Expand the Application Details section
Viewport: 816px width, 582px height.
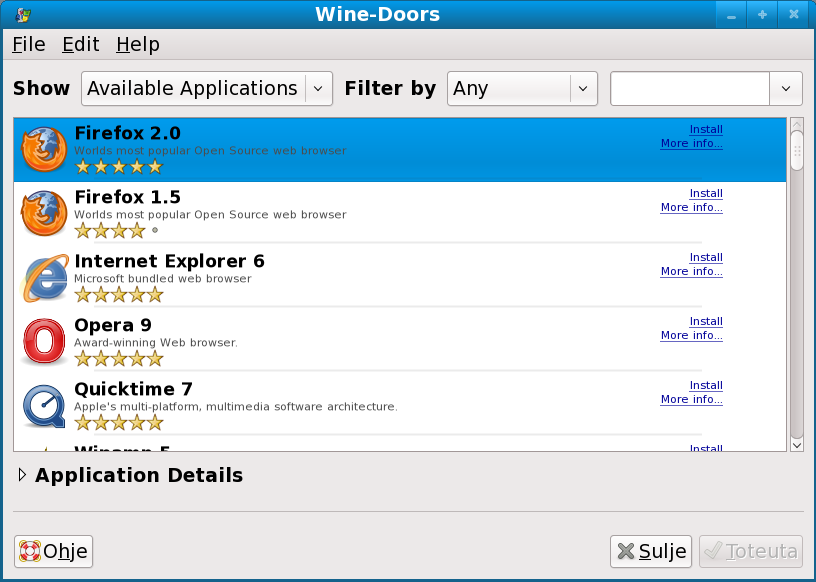pos(23,476)
